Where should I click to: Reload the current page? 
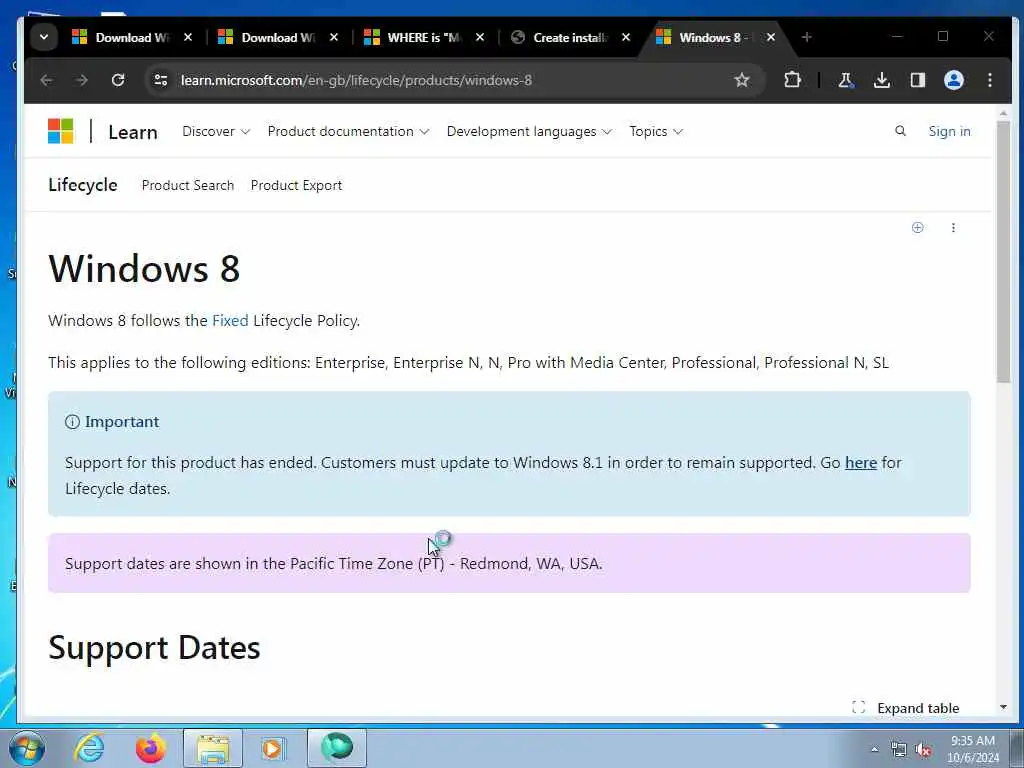(x=118, y=80)
